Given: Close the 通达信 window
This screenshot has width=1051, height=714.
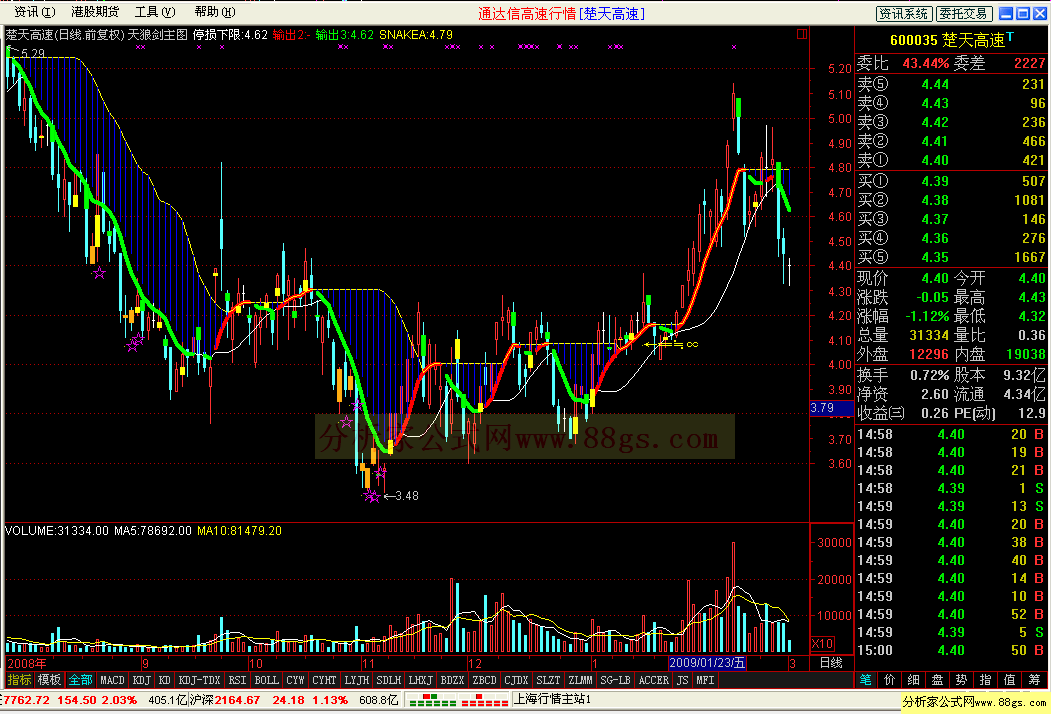Looking at the screenshot, I should tap(1040, 13).
